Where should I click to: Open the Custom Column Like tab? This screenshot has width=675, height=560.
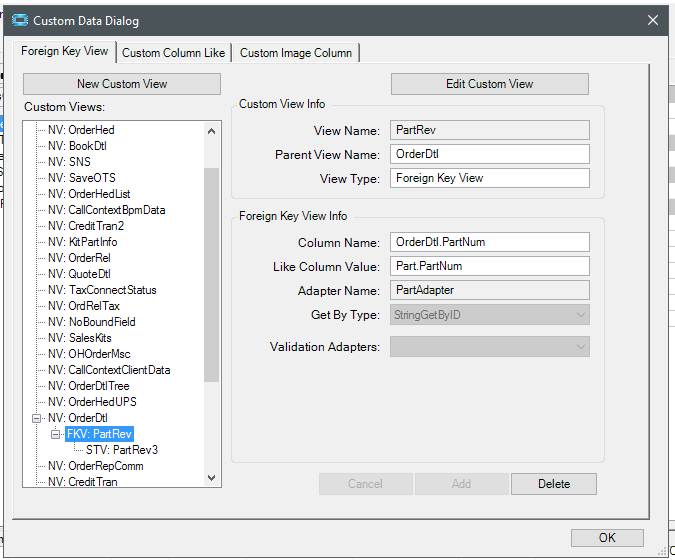pyautogui.click(x=173, y=53)
